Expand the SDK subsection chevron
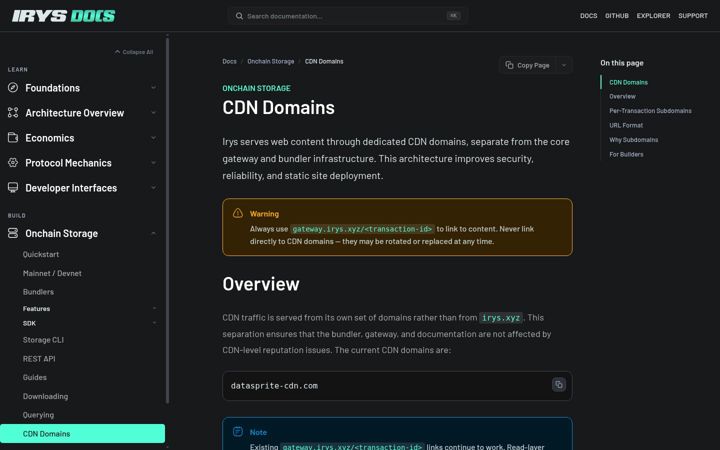Screen dimensions: 720x450 [154, 323]
